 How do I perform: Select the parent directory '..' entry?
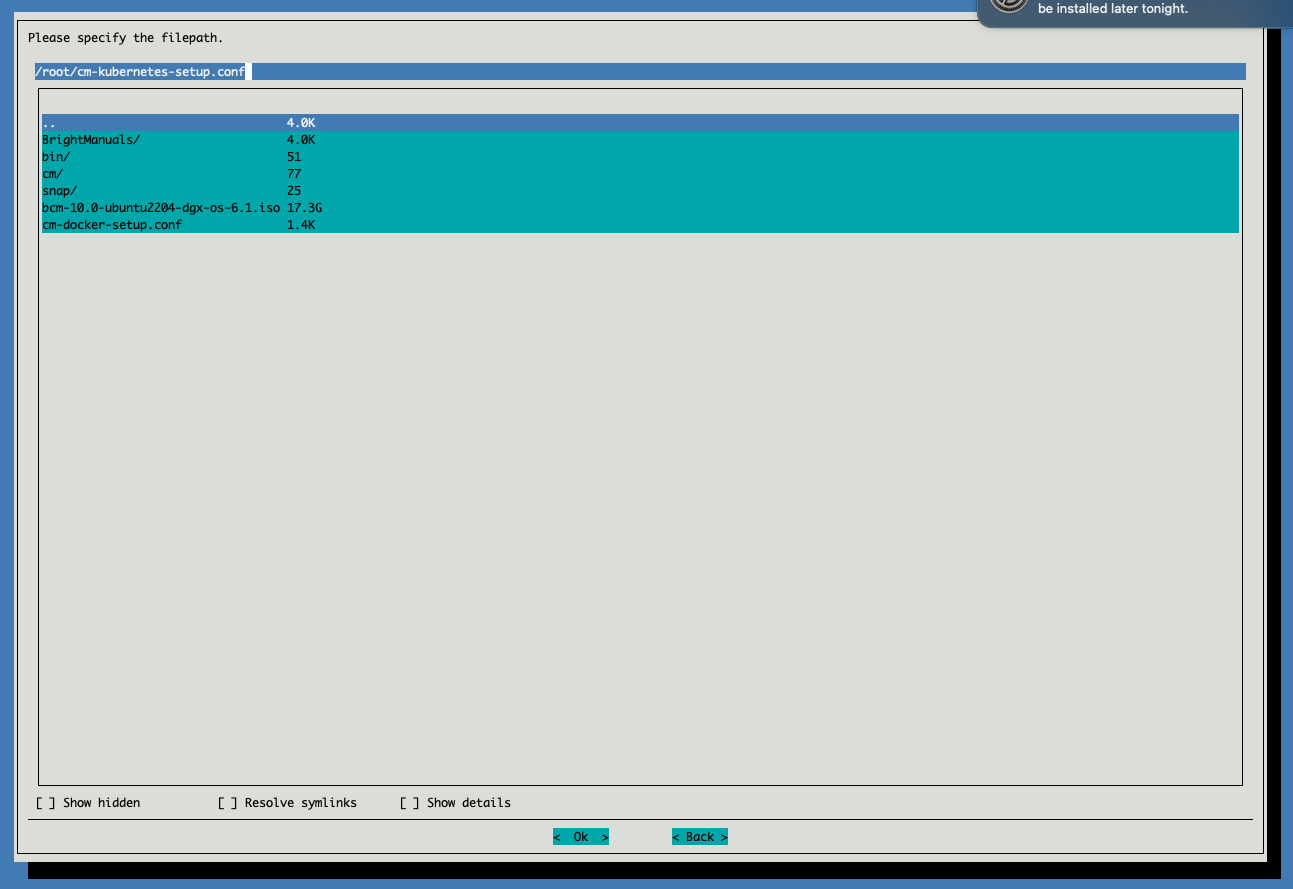(x=640, y=123)
